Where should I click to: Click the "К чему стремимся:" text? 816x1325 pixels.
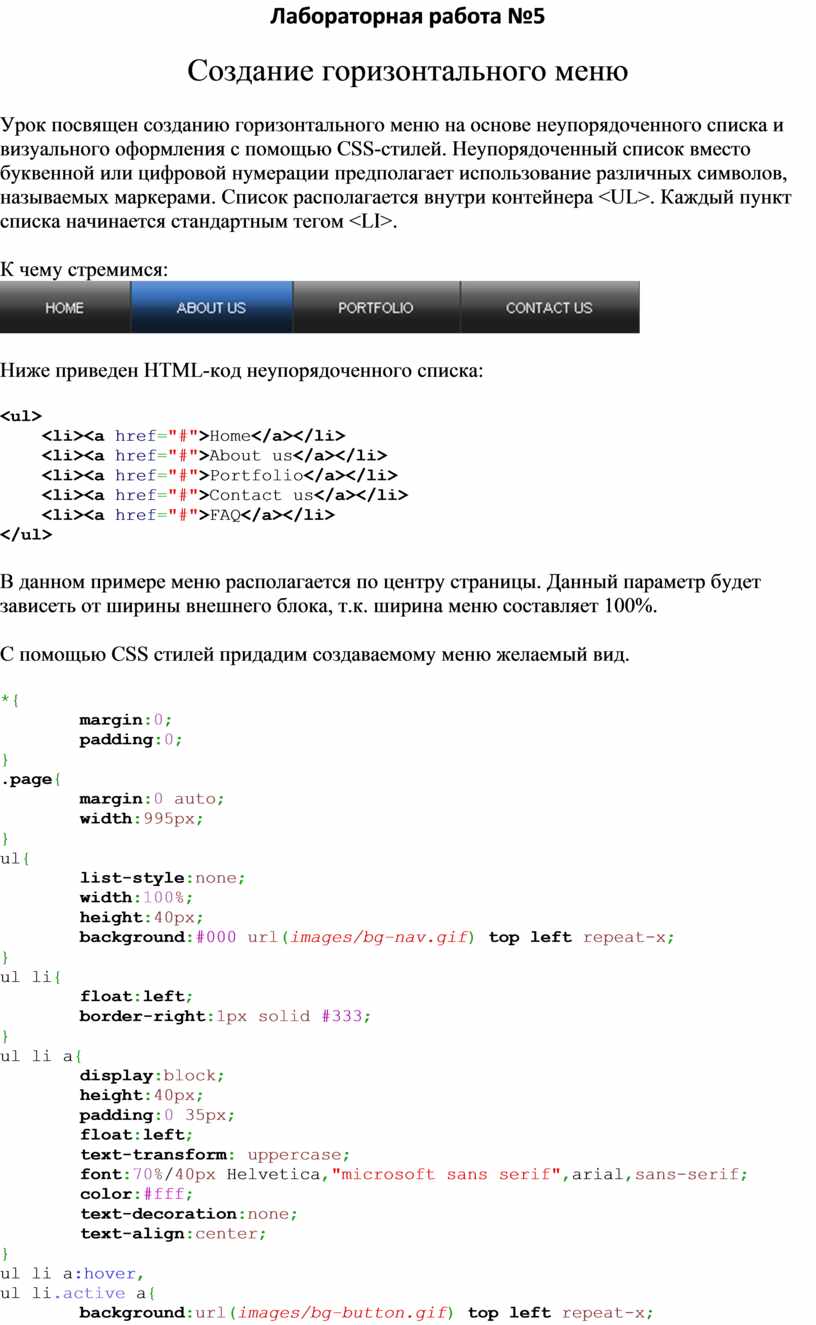point(84,270)
